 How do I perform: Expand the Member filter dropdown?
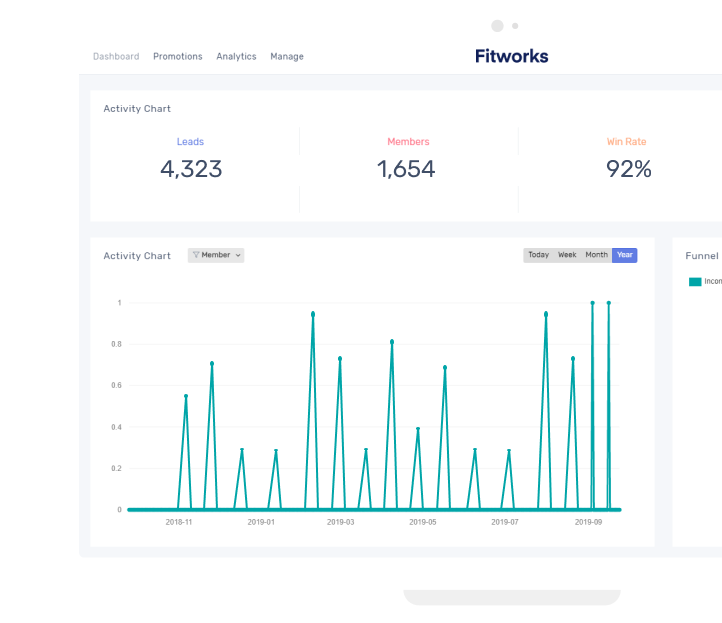[216, 255]
